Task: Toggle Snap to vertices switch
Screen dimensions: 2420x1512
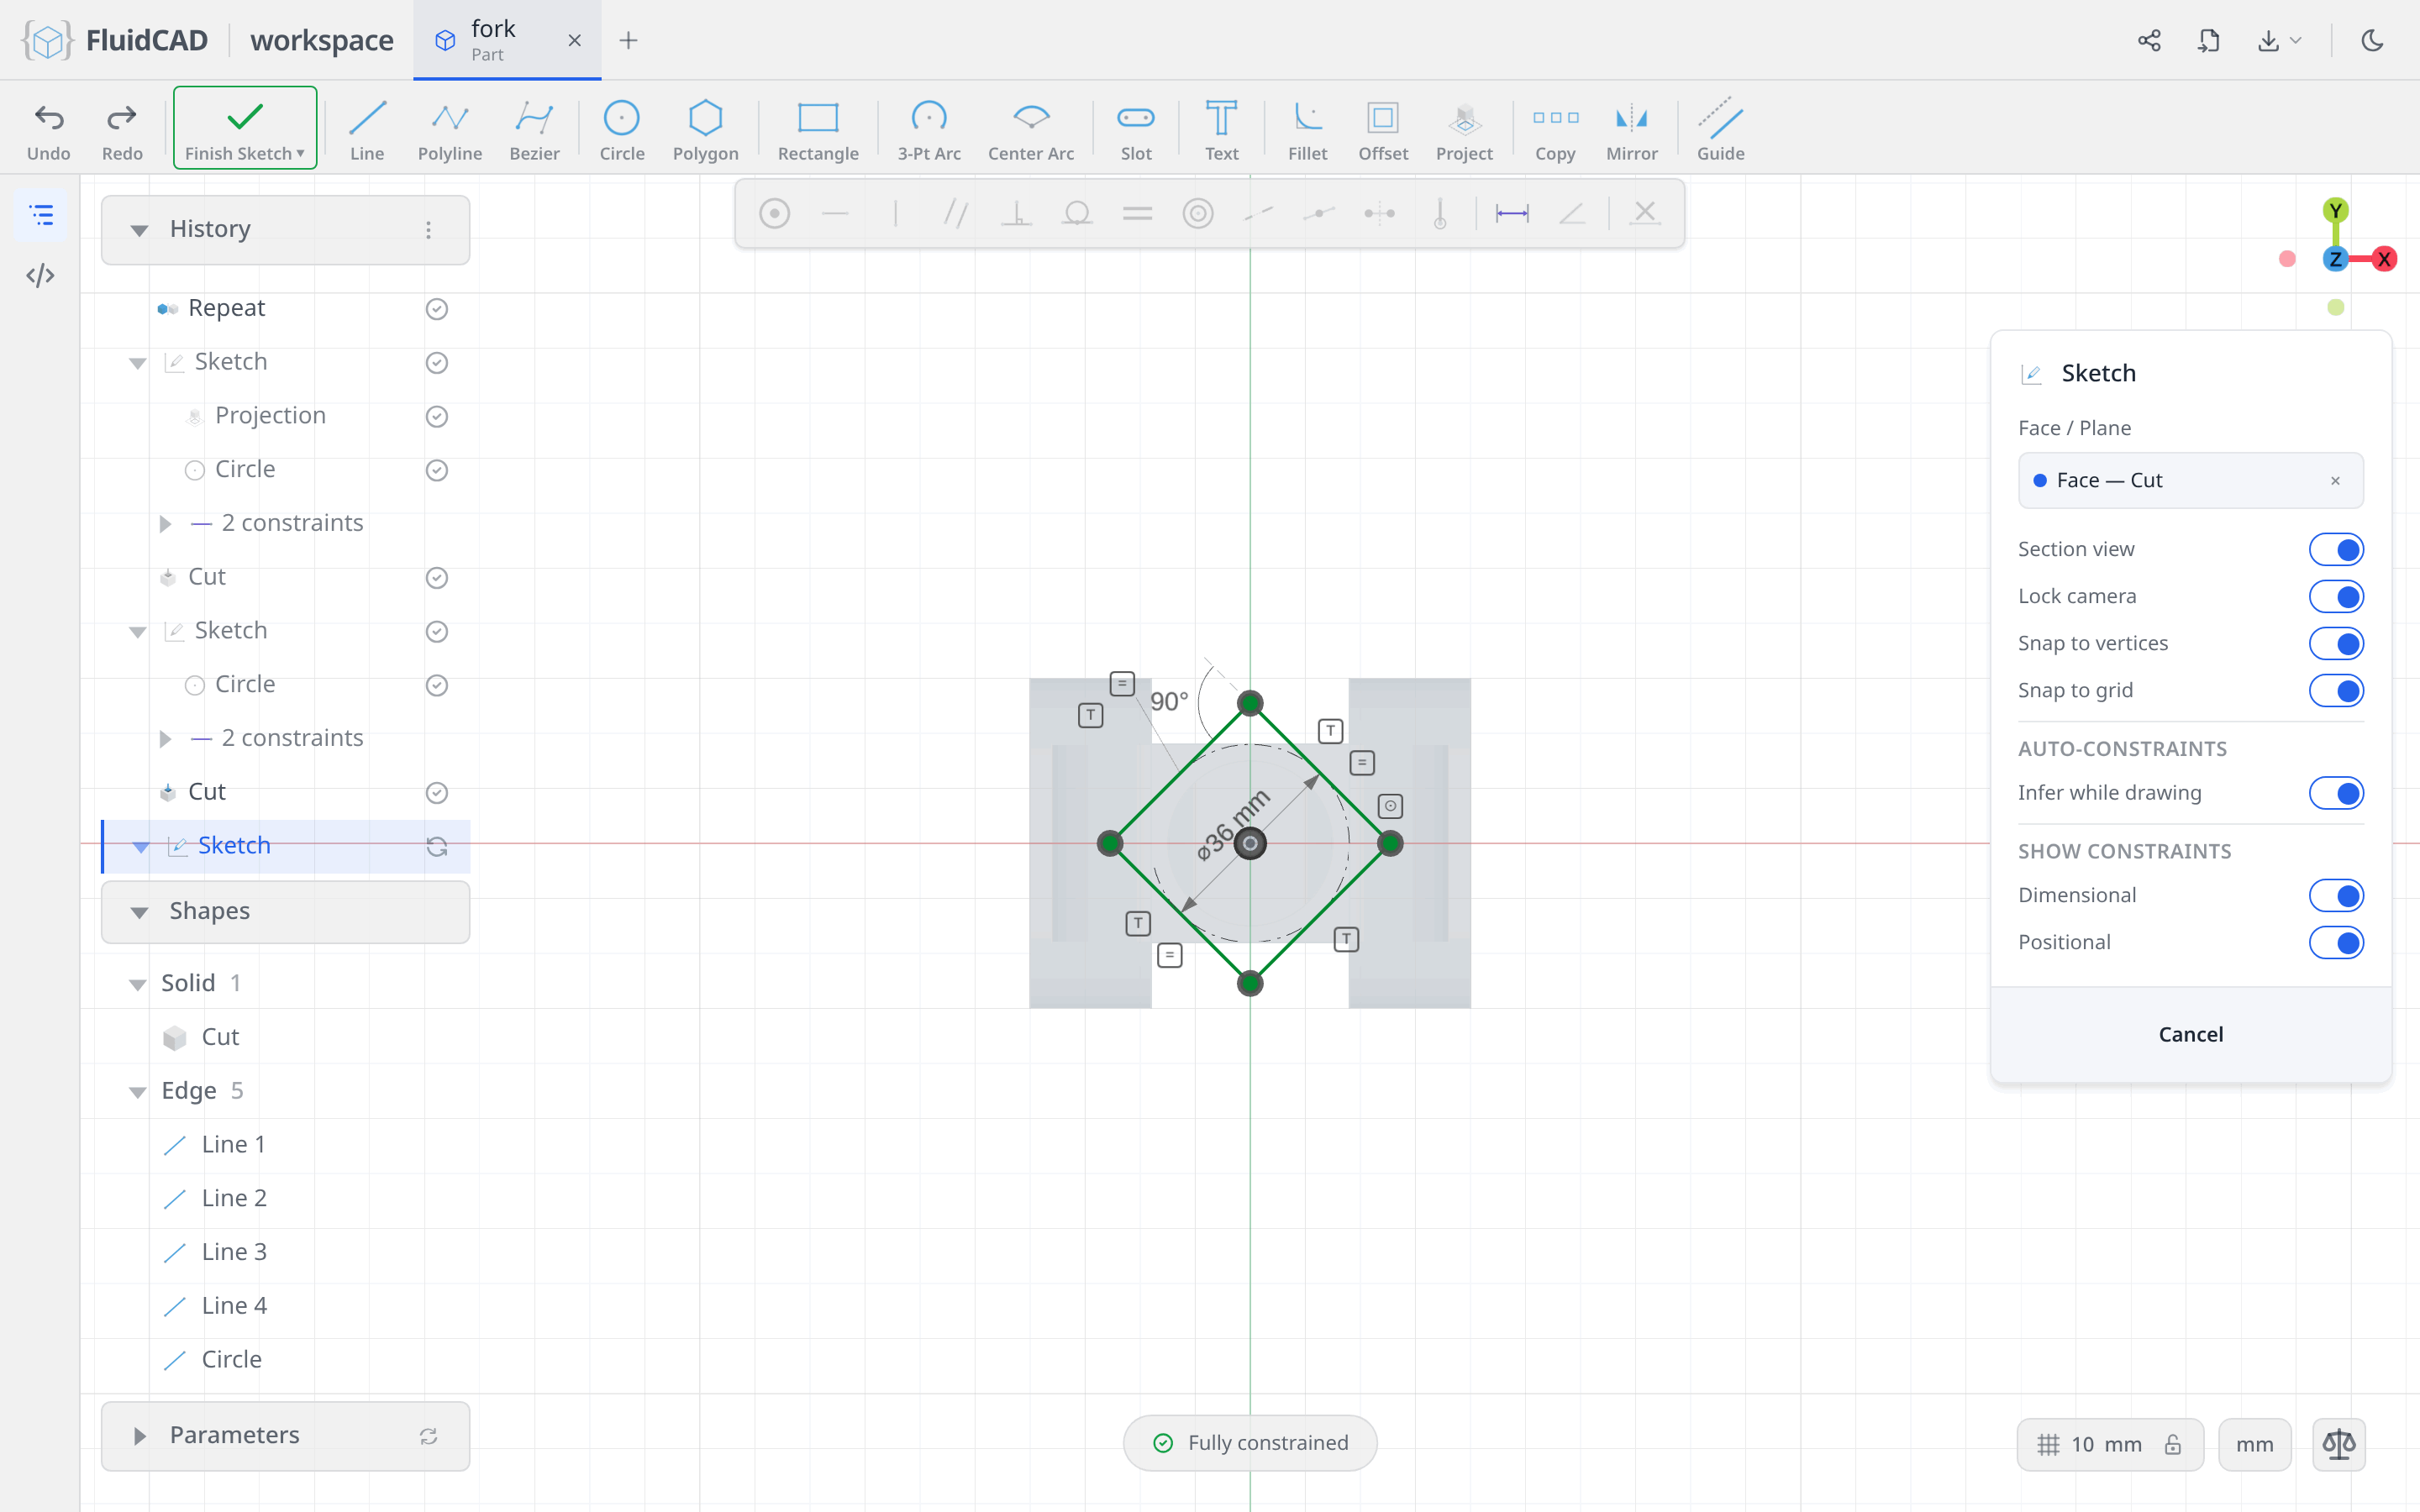Action: coord(2336,643)
